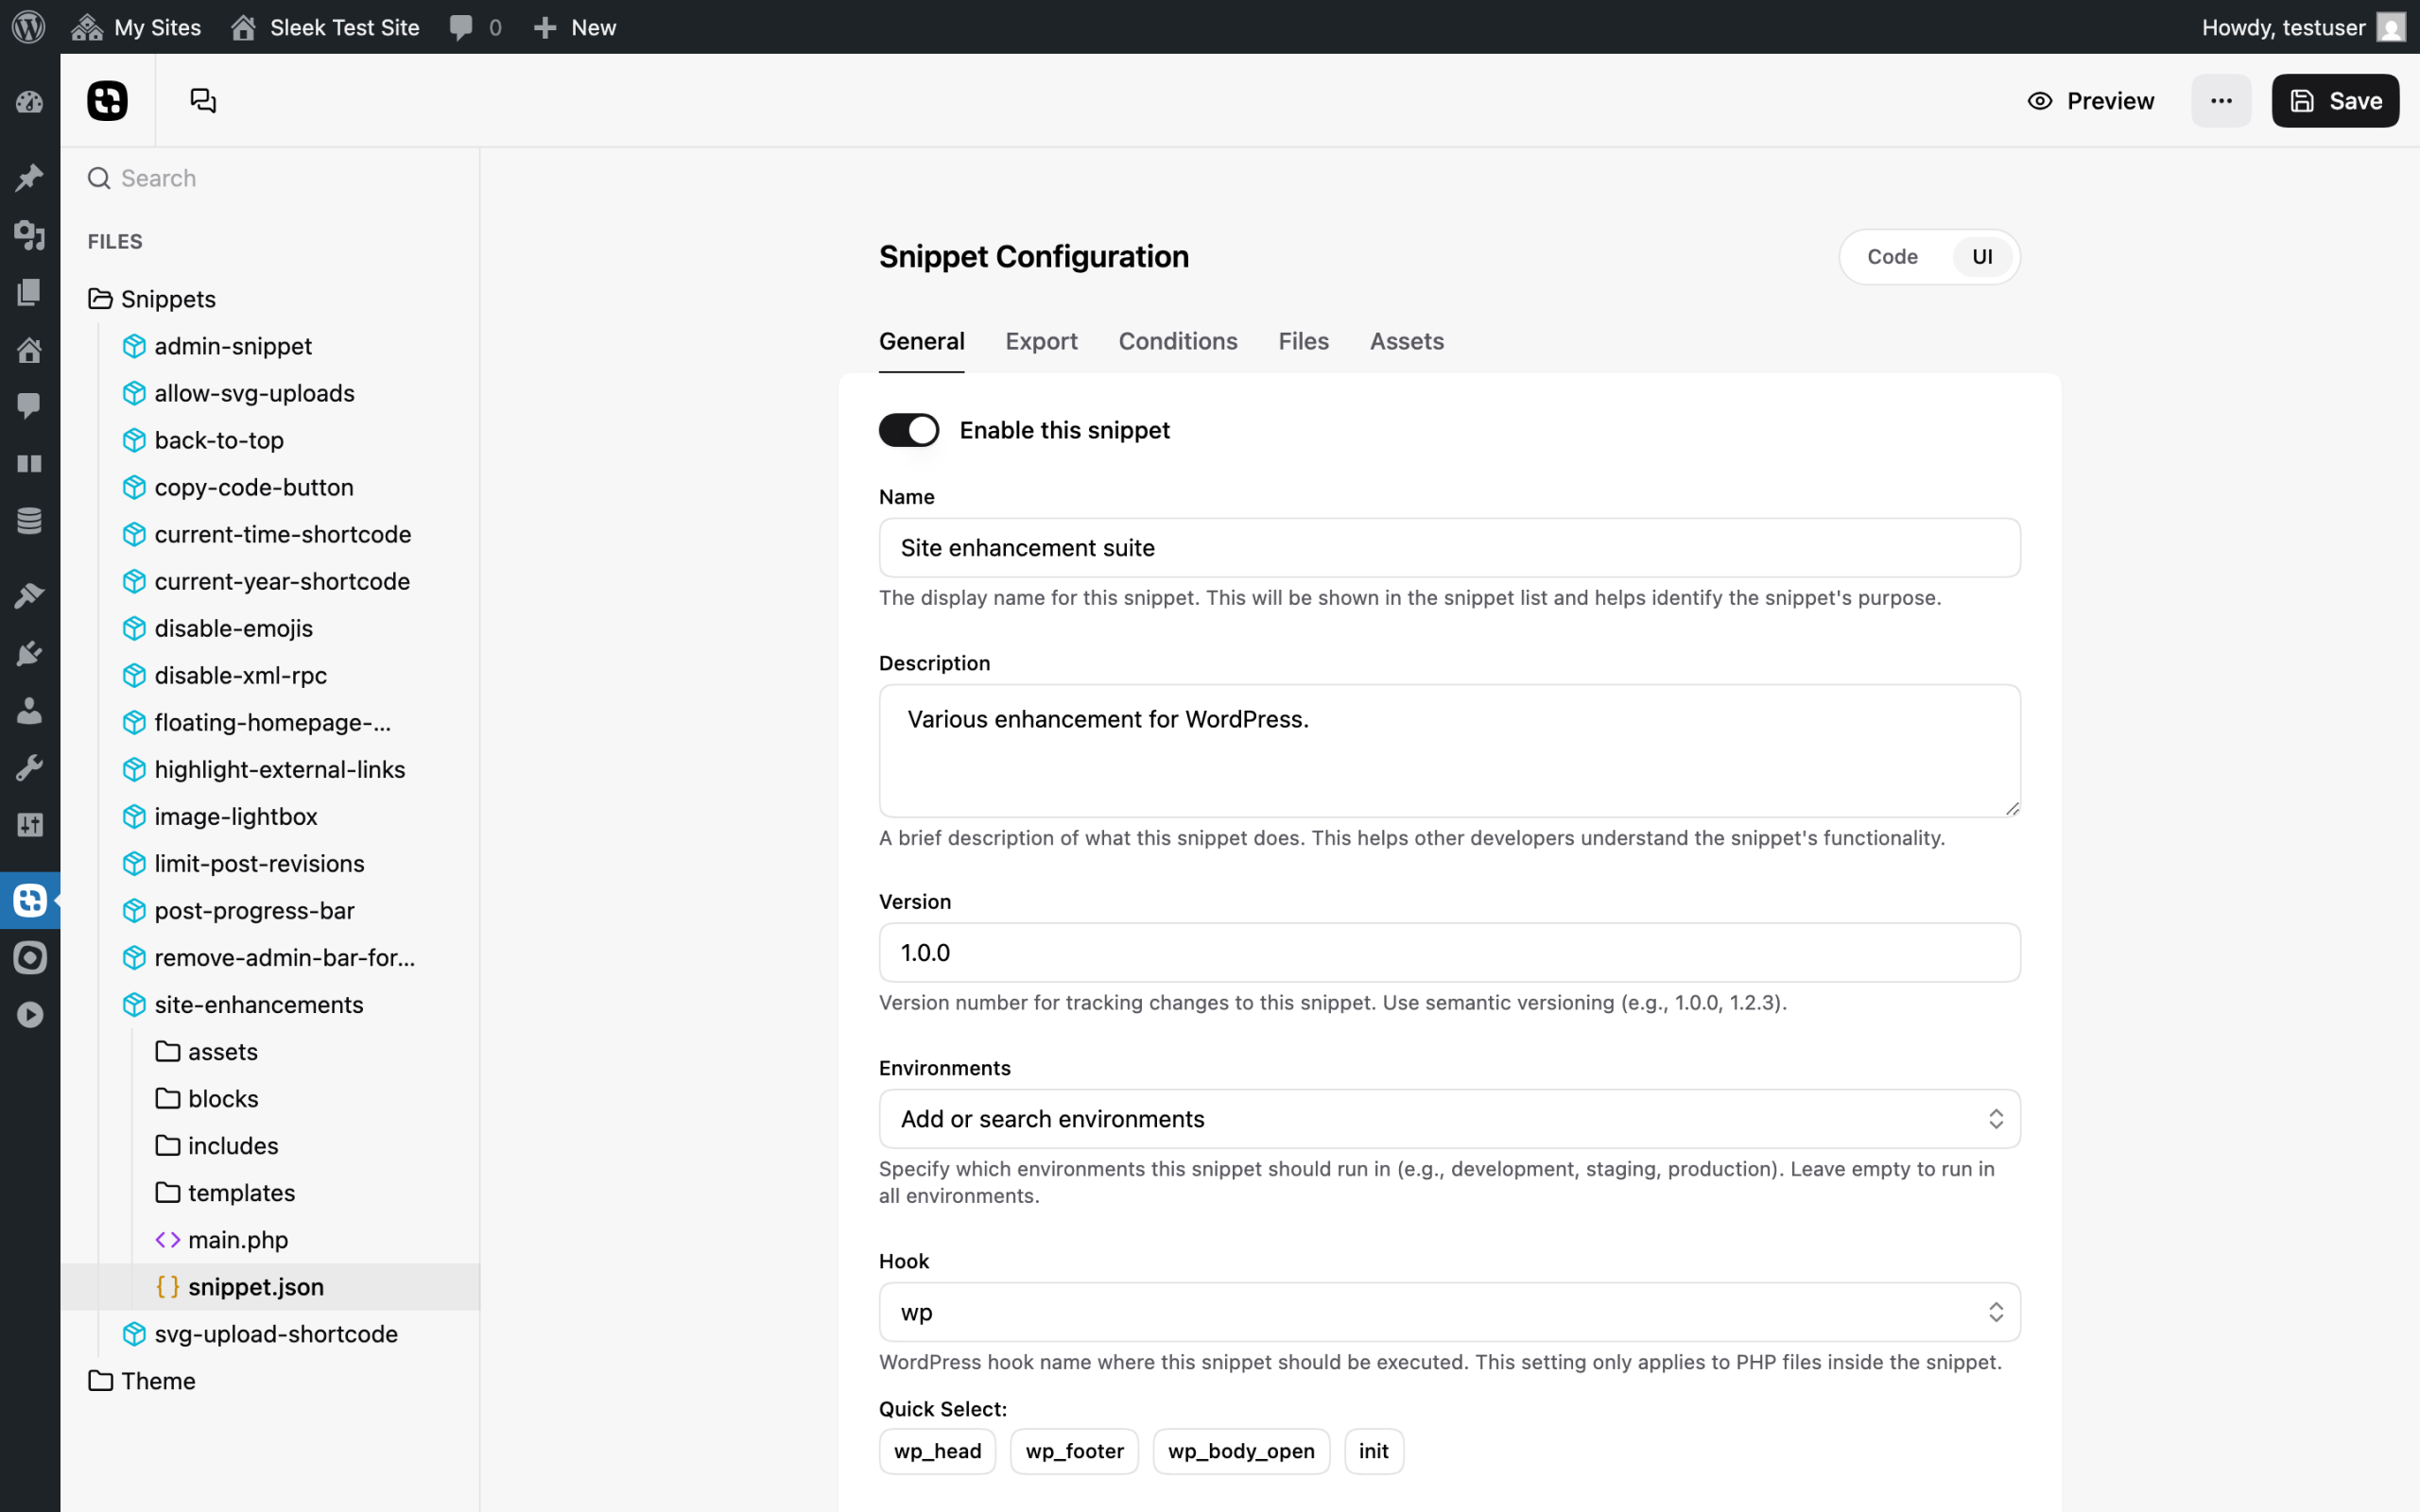Open the Assets tab

(x=1406, y=341)
